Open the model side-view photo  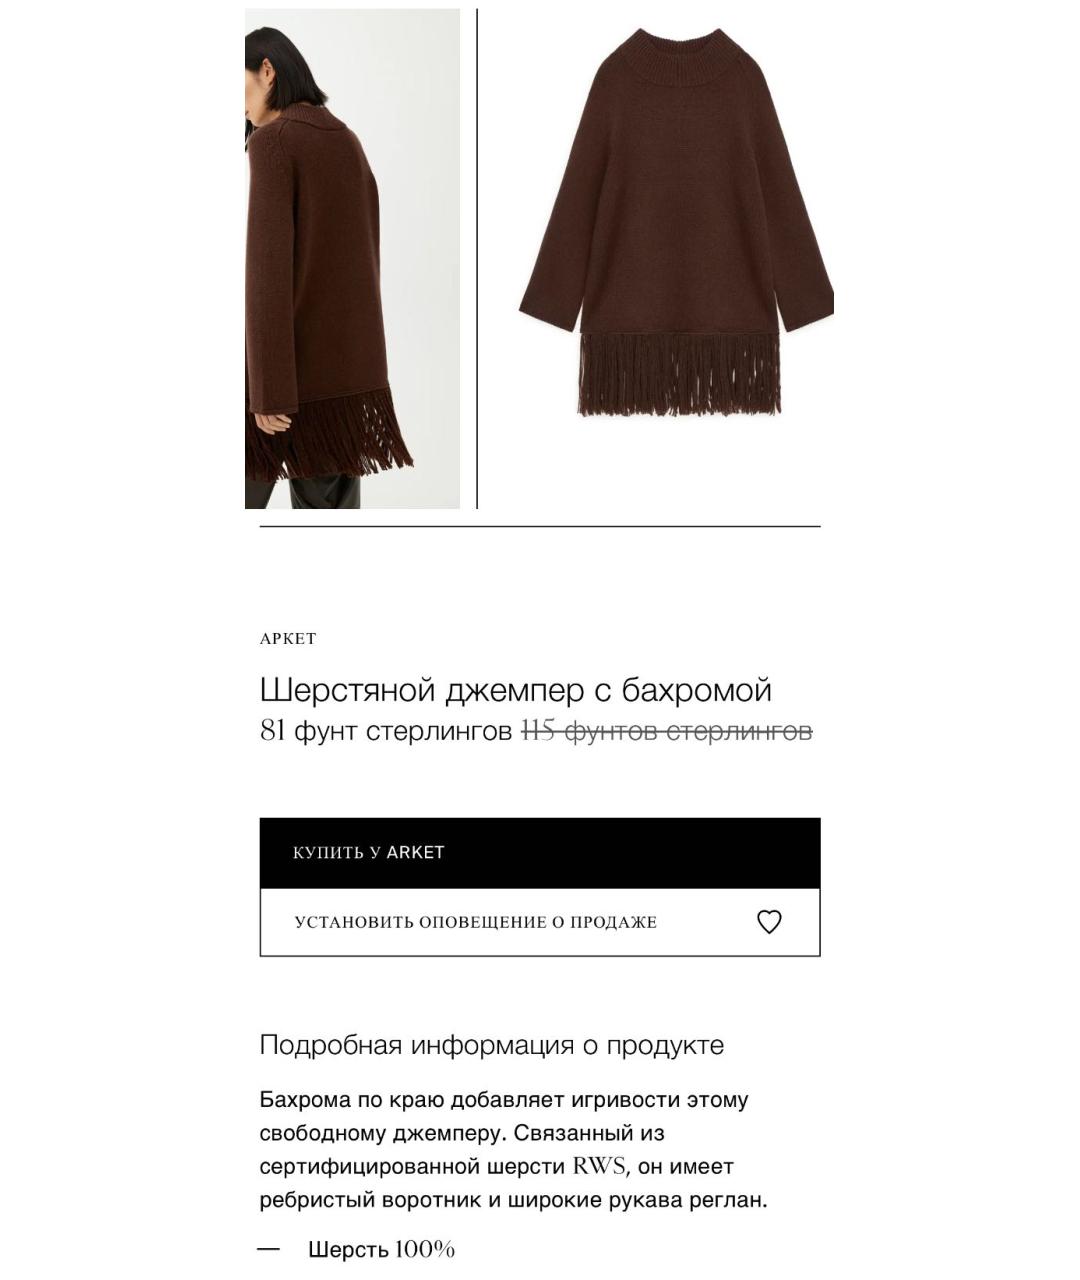point(352,259)
